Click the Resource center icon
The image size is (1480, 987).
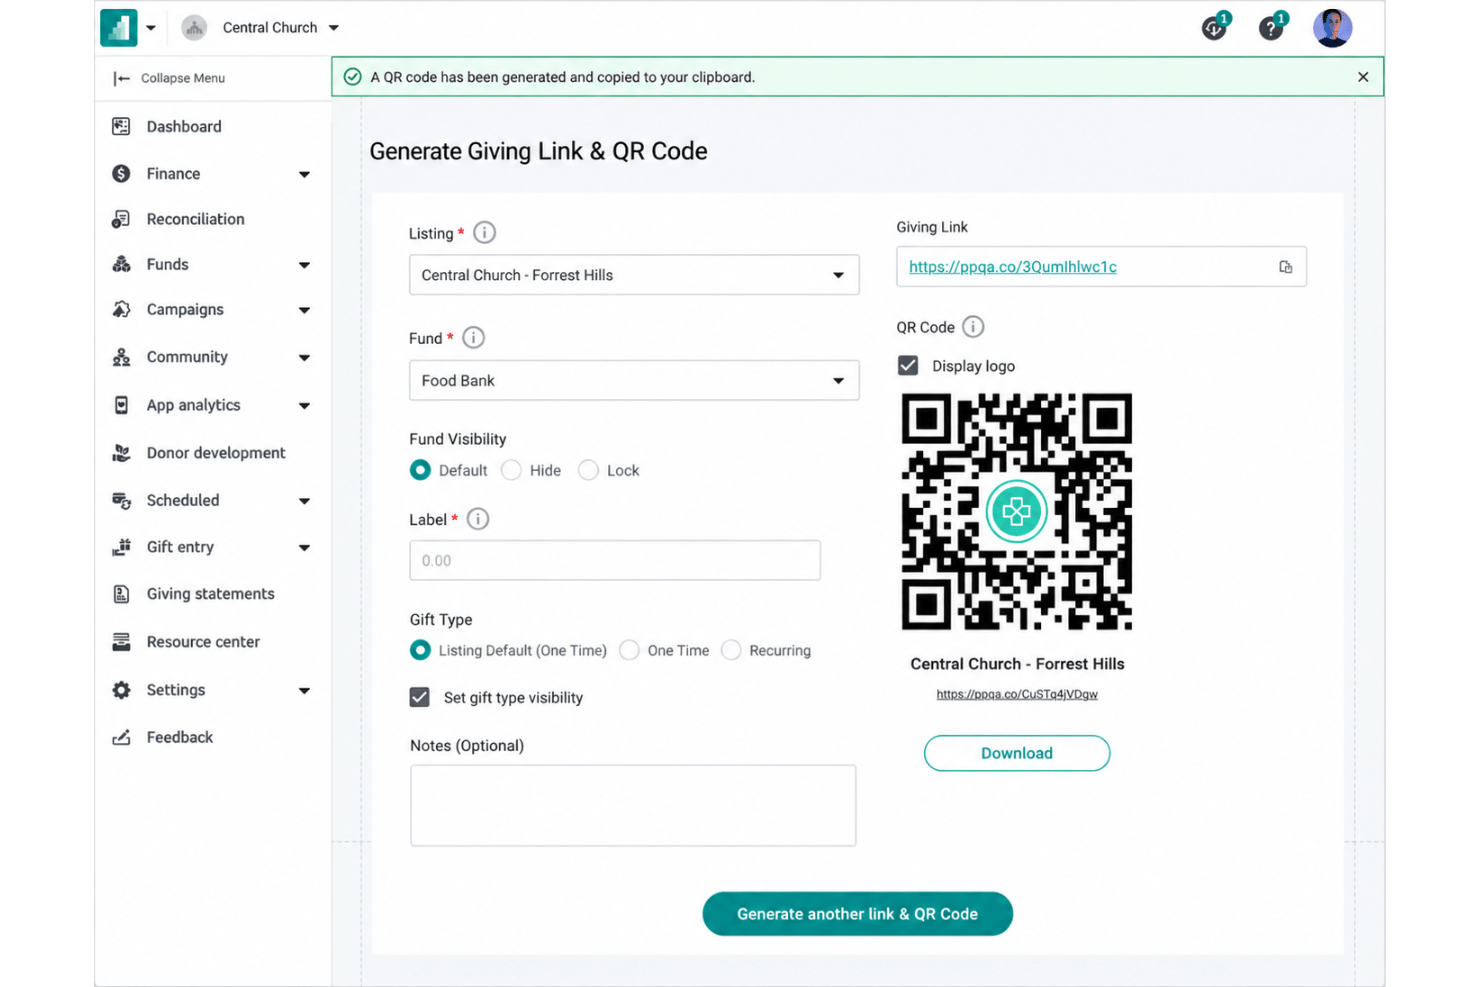121,642
